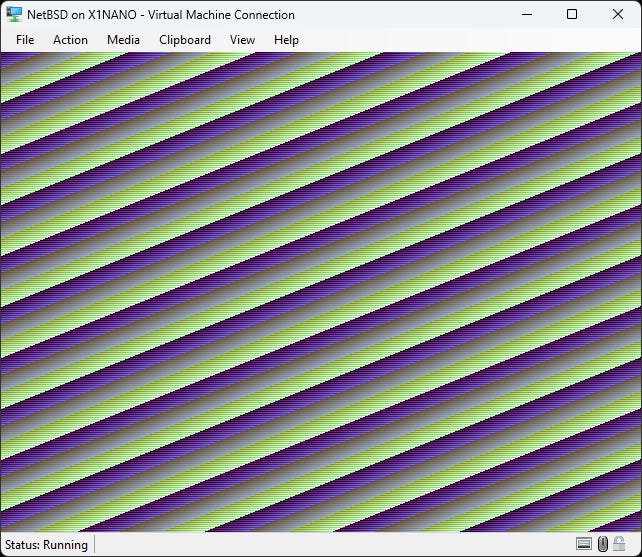Click the lock security status icon

point(619,544)
